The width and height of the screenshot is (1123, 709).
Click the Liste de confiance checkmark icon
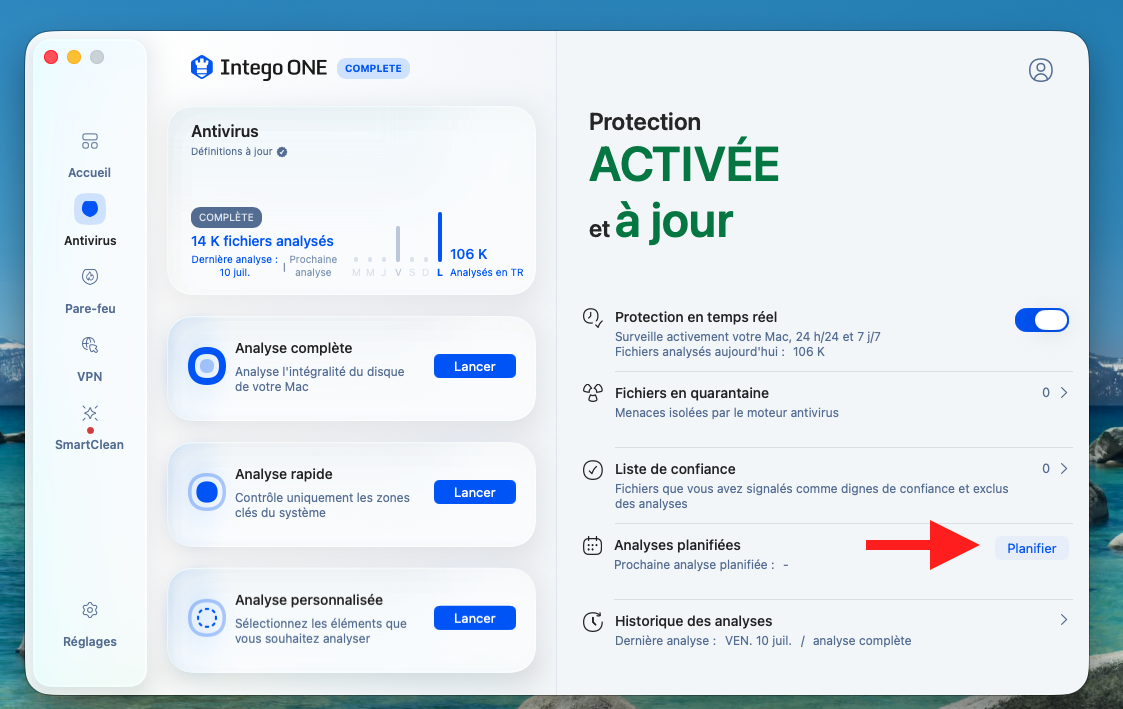coord(592,470)
